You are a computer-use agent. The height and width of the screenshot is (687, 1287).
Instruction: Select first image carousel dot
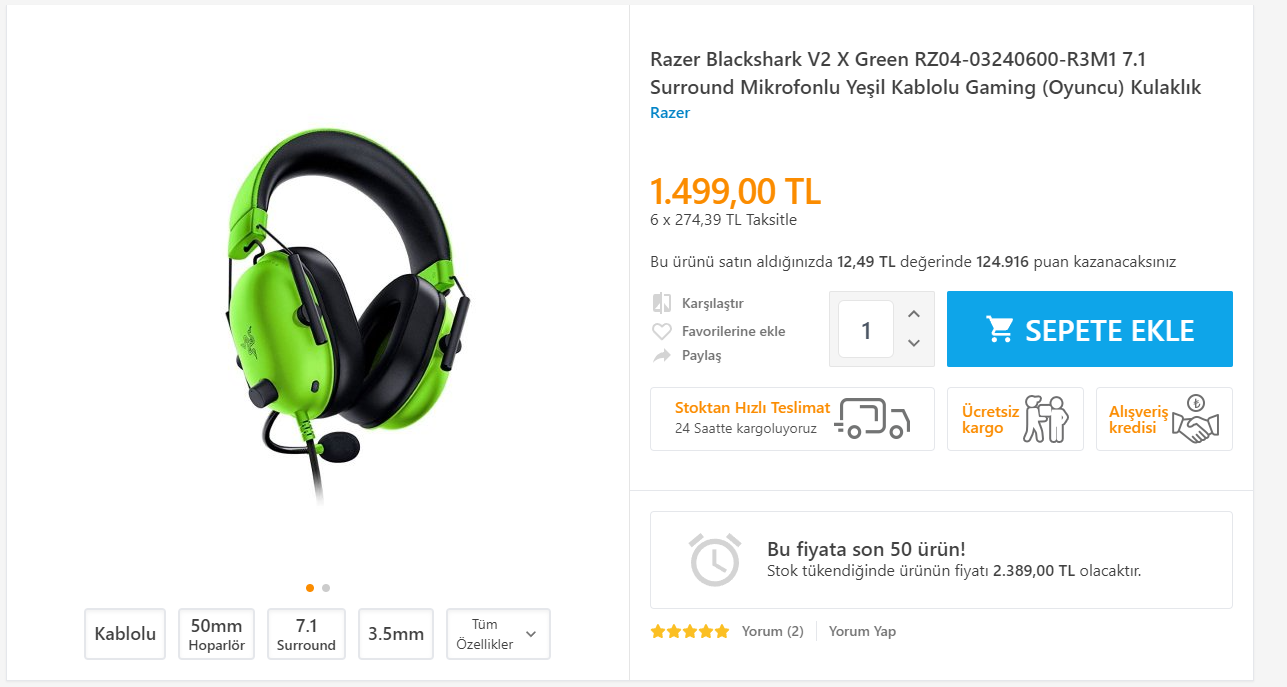point(310,588)
